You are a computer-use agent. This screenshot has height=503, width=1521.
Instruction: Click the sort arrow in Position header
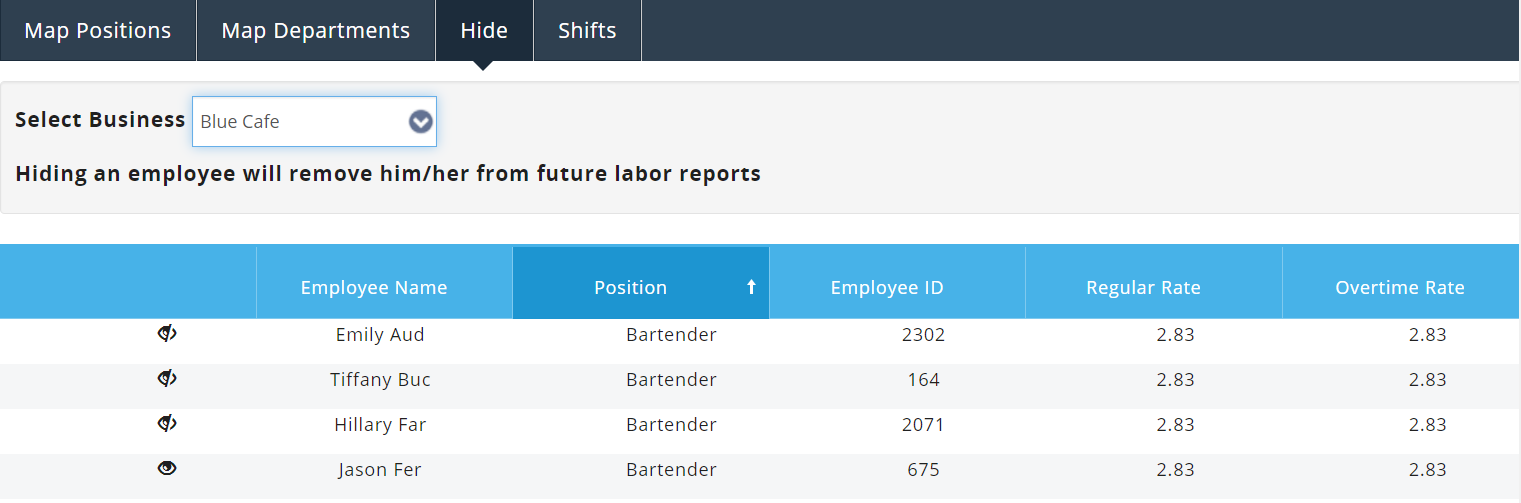pos(751,288)
